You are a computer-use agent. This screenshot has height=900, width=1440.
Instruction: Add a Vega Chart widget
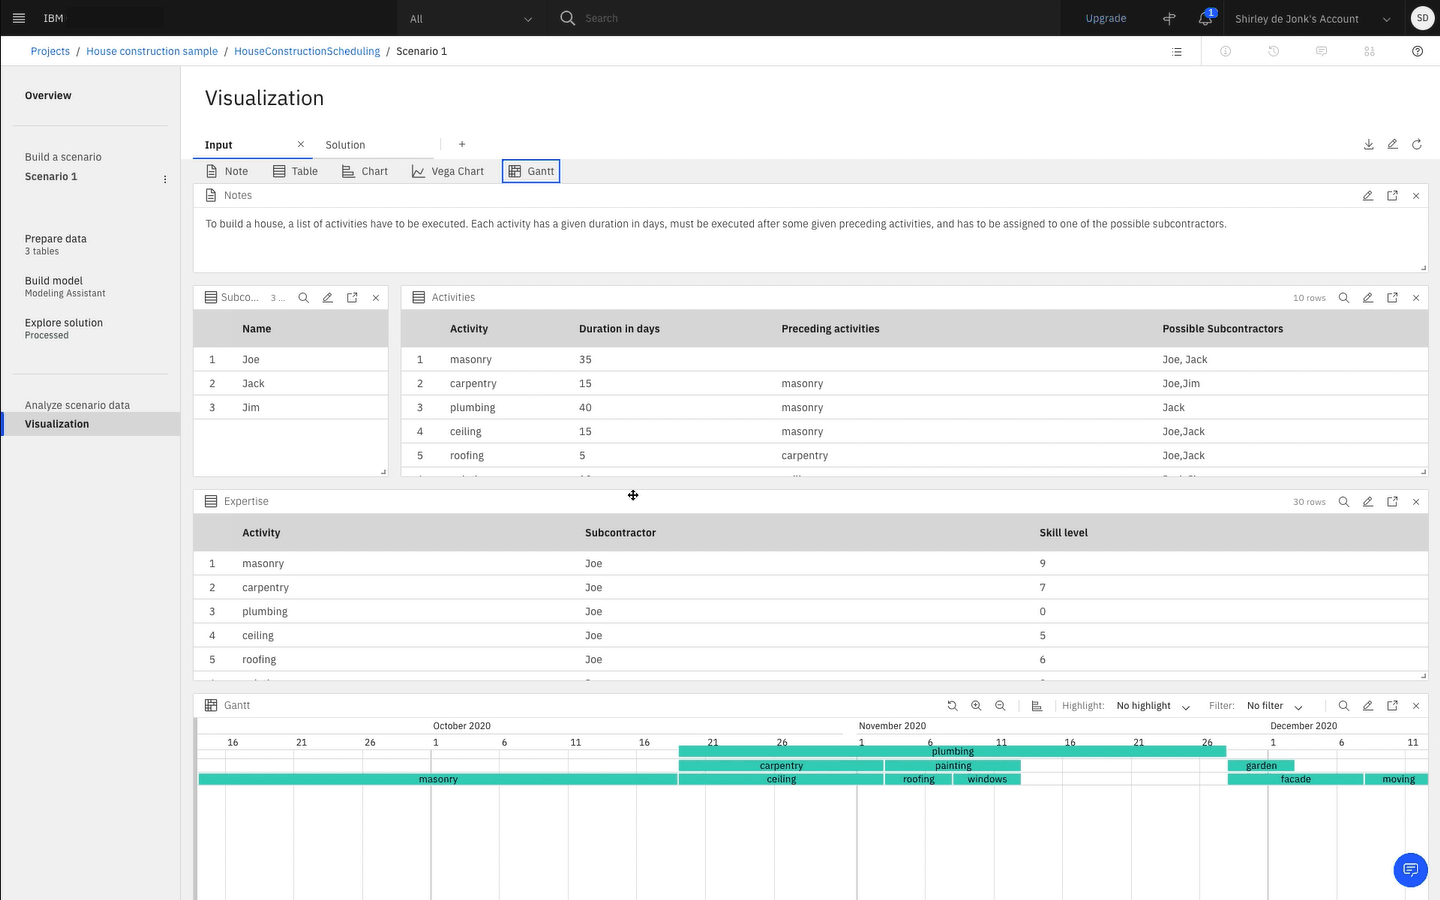(447, 171)
